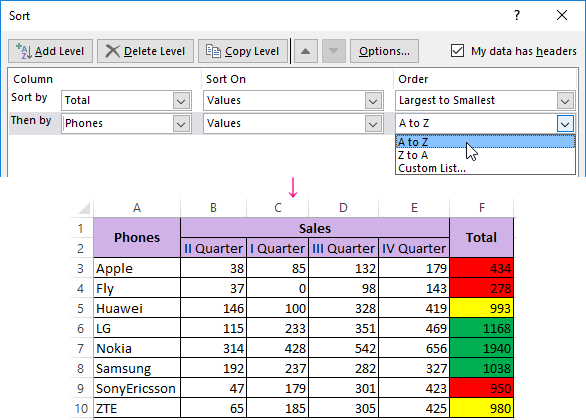Screen dimensions: 586x420
Task: Open the sort Options dialog
Action: (x=384, y=51)
